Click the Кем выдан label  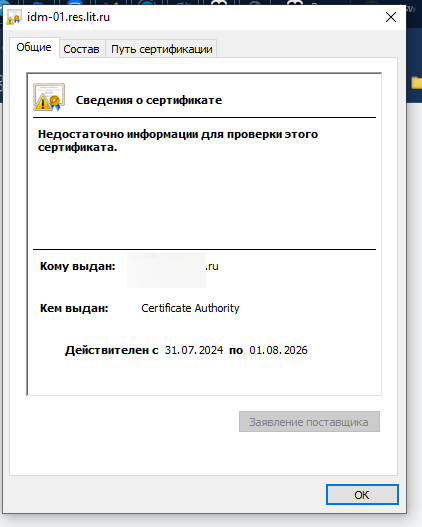click(74, 308)
